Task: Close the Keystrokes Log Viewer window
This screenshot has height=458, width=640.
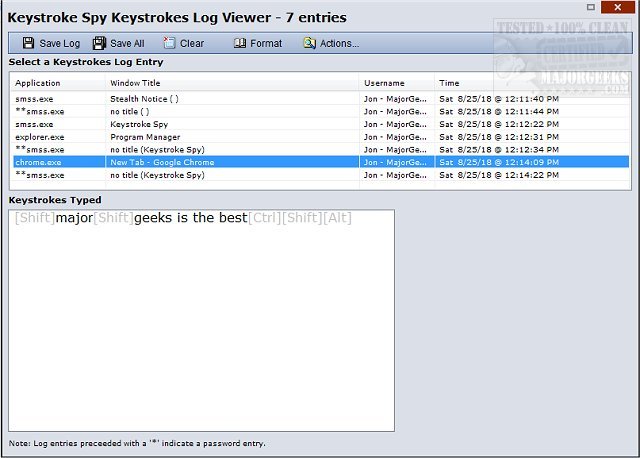Action: (x=618, y=7)
